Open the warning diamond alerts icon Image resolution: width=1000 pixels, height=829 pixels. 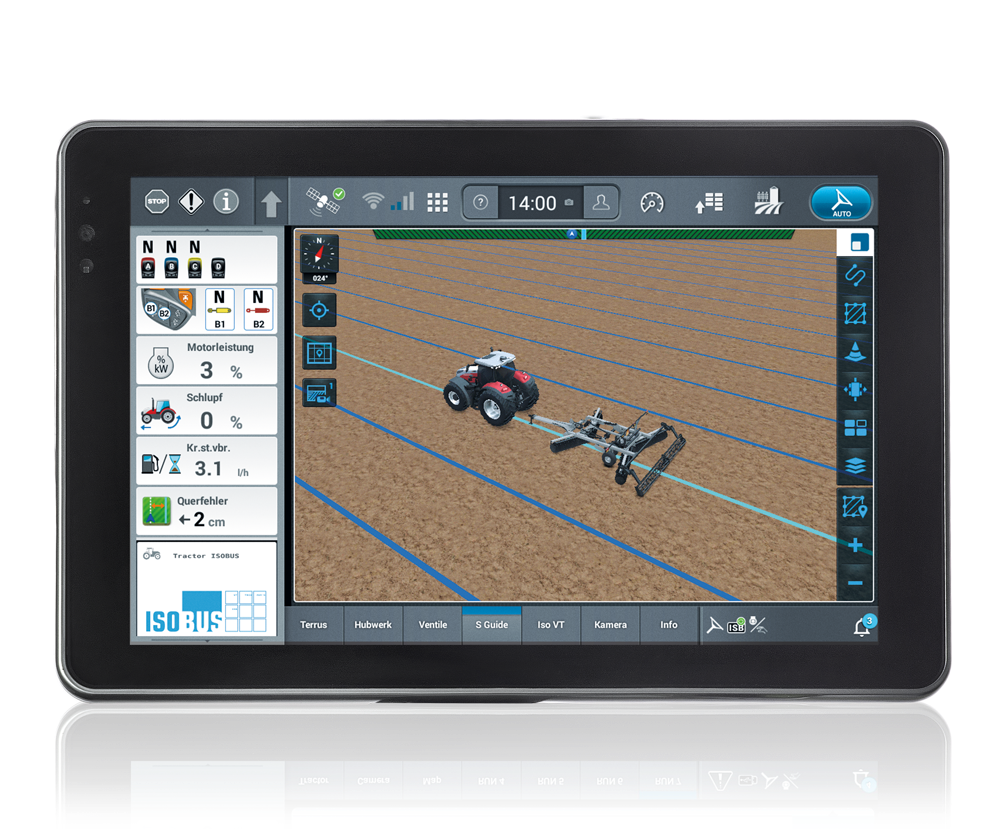(191, 202)
